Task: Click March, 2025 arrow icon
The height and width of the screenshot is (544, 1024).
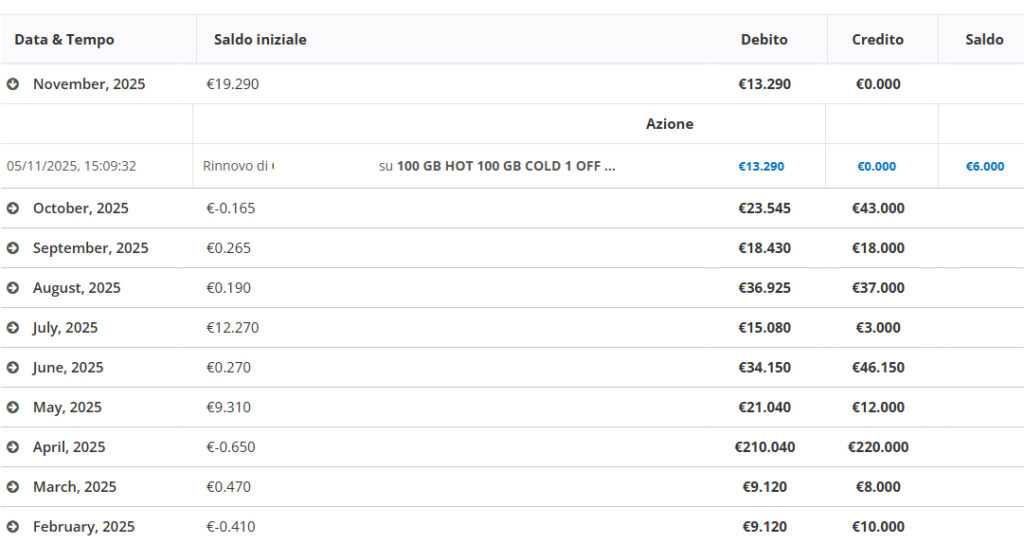Action: pos(13,487)
